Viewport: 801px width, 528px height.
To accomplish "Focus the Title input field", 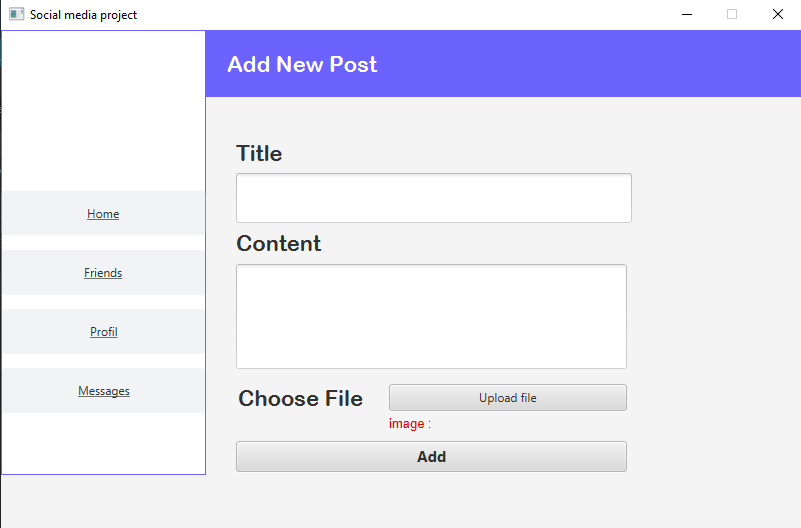I will coord(434,198).
